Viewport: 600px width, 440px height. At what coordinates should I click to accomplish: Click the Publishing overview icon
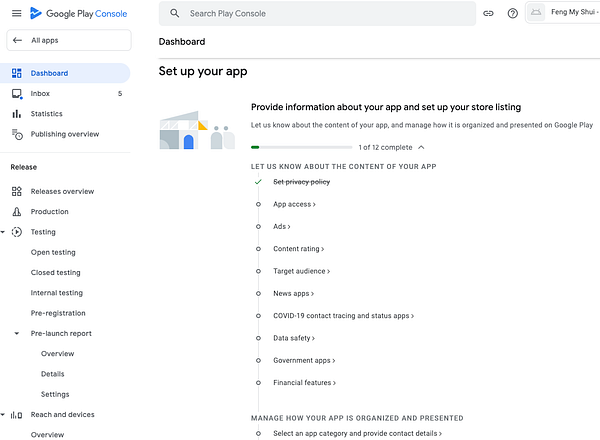[16, 134]
